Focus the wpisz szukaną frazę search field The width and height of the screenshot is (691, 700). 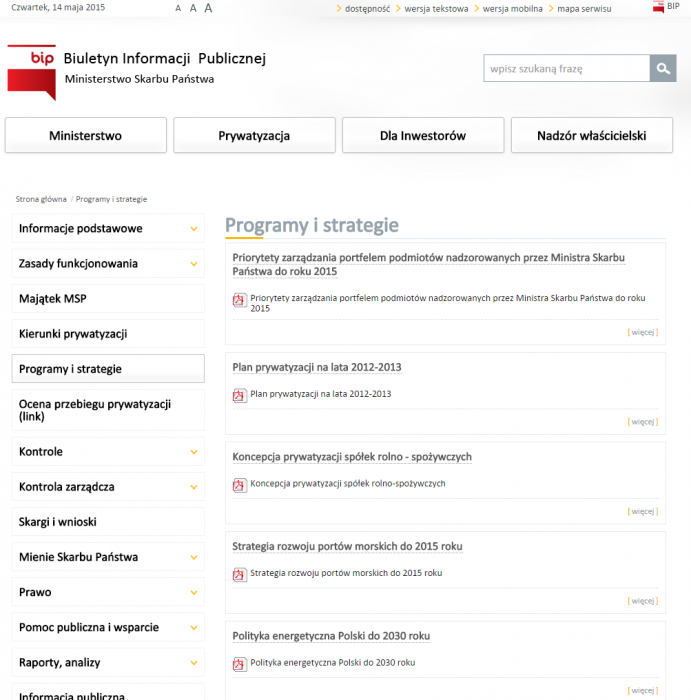click(x=566, y=68)
